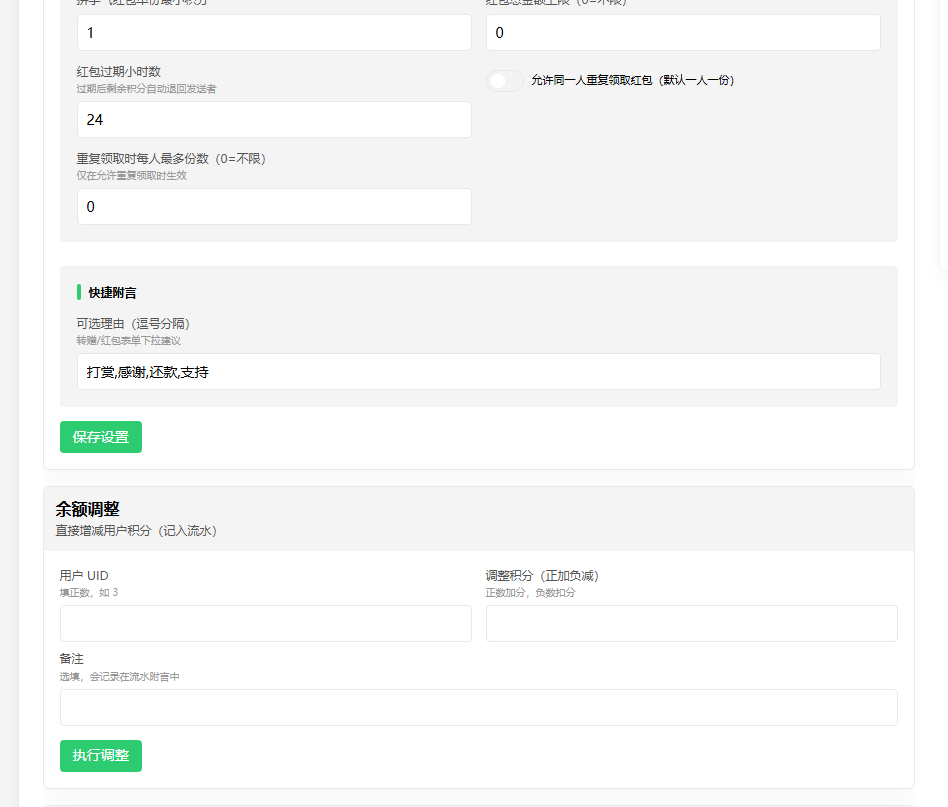Click the 保存设置 button

coord(101,437)
